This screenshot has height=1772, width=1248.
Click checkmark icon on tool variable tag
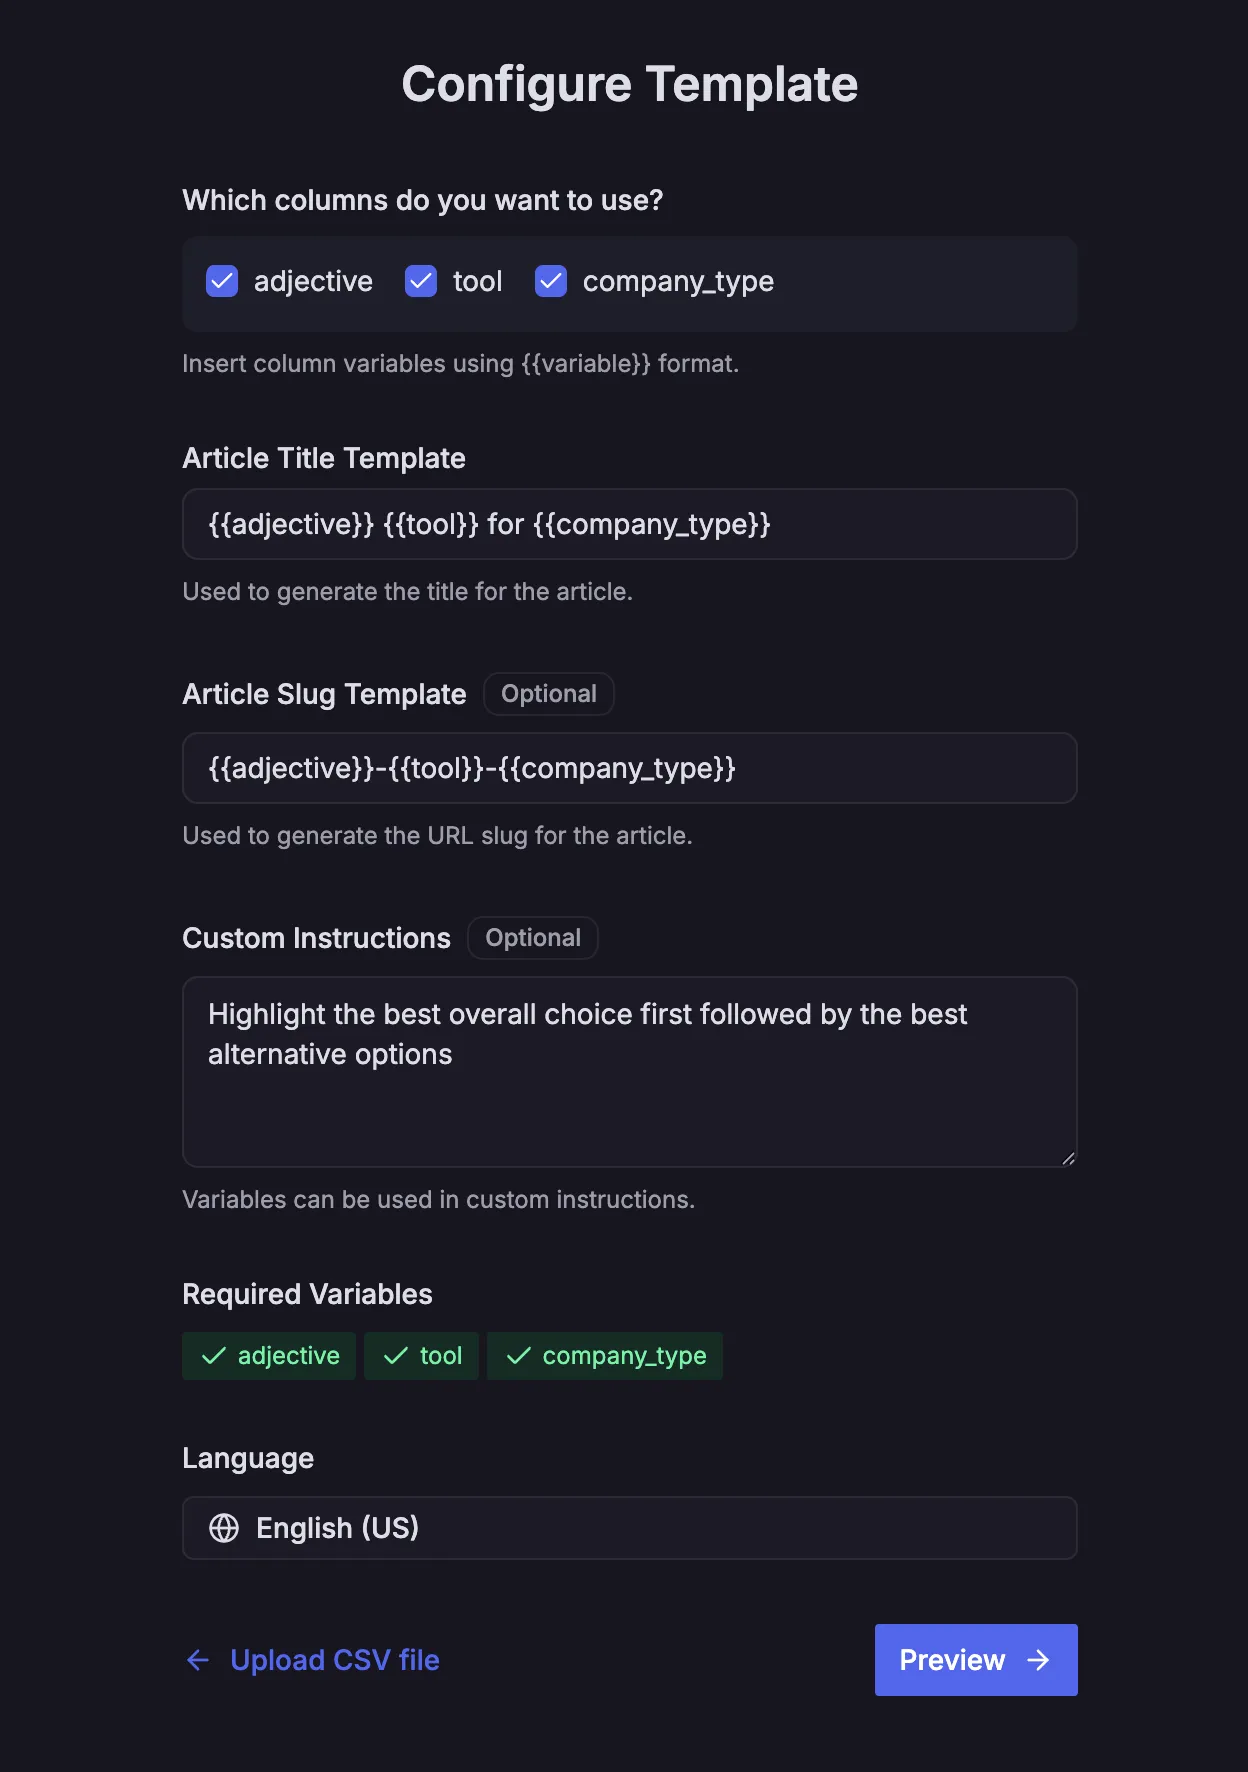(x=396, y=1356)
